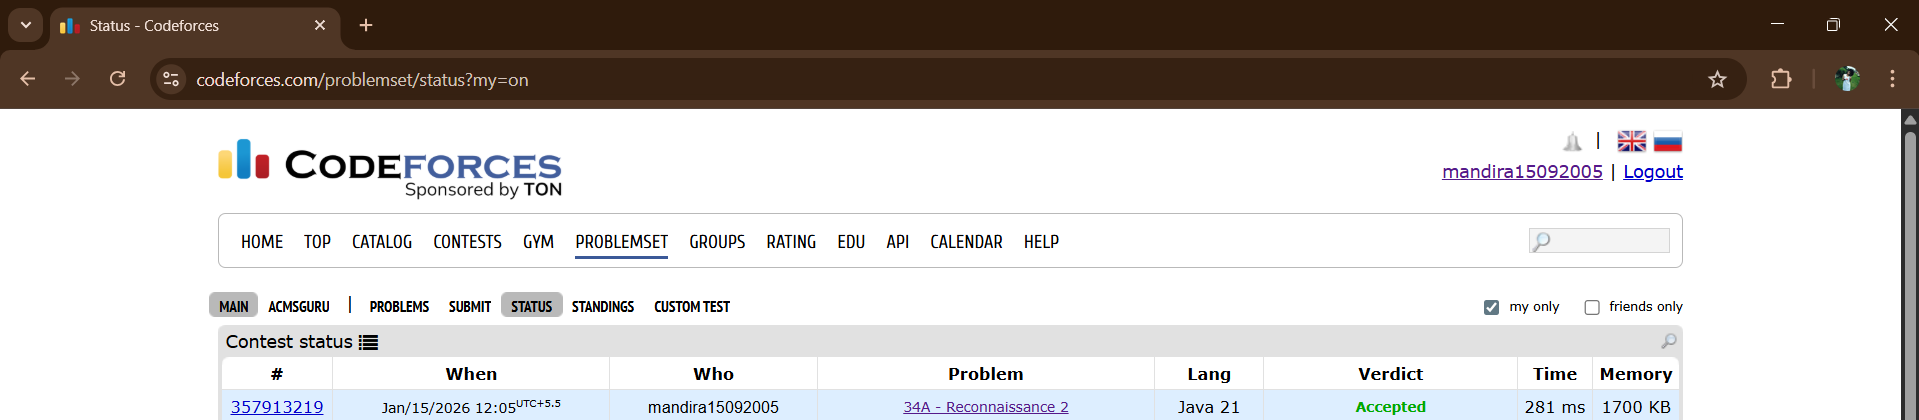Click into the site search field

(1599, 241)
